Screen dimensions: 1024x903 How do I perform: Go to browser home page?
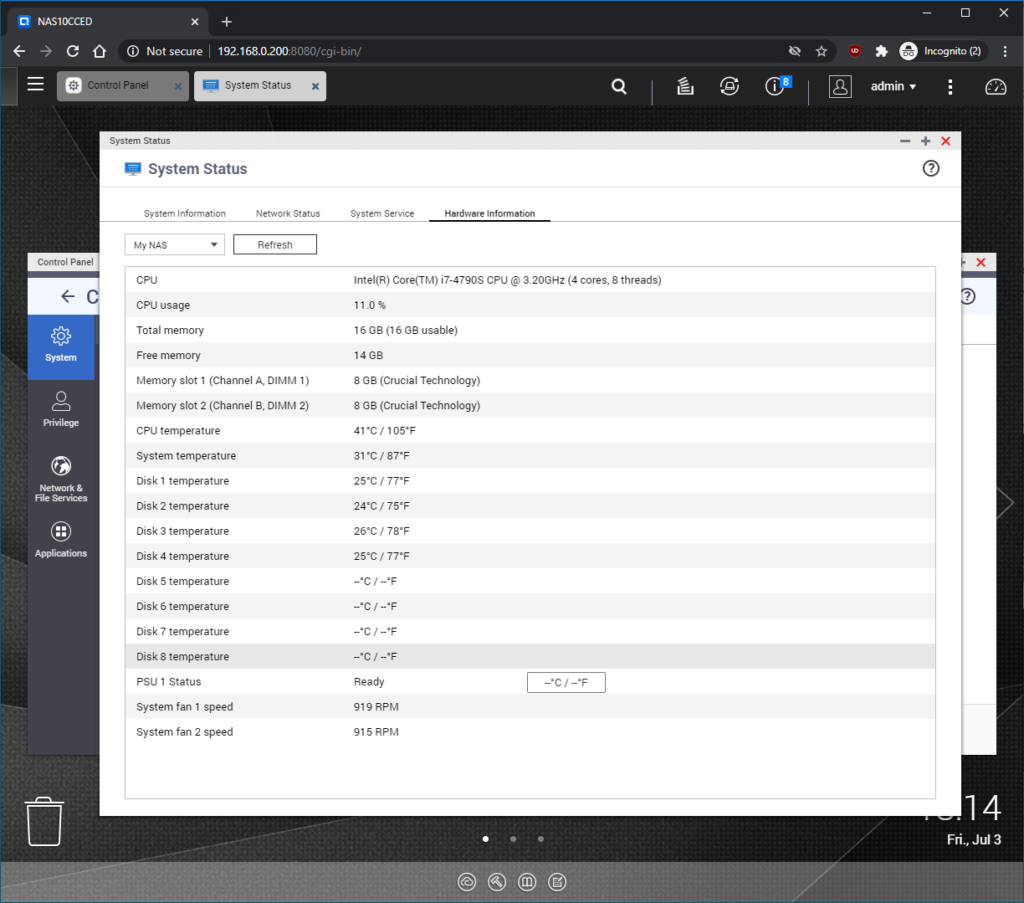(99, 51)
